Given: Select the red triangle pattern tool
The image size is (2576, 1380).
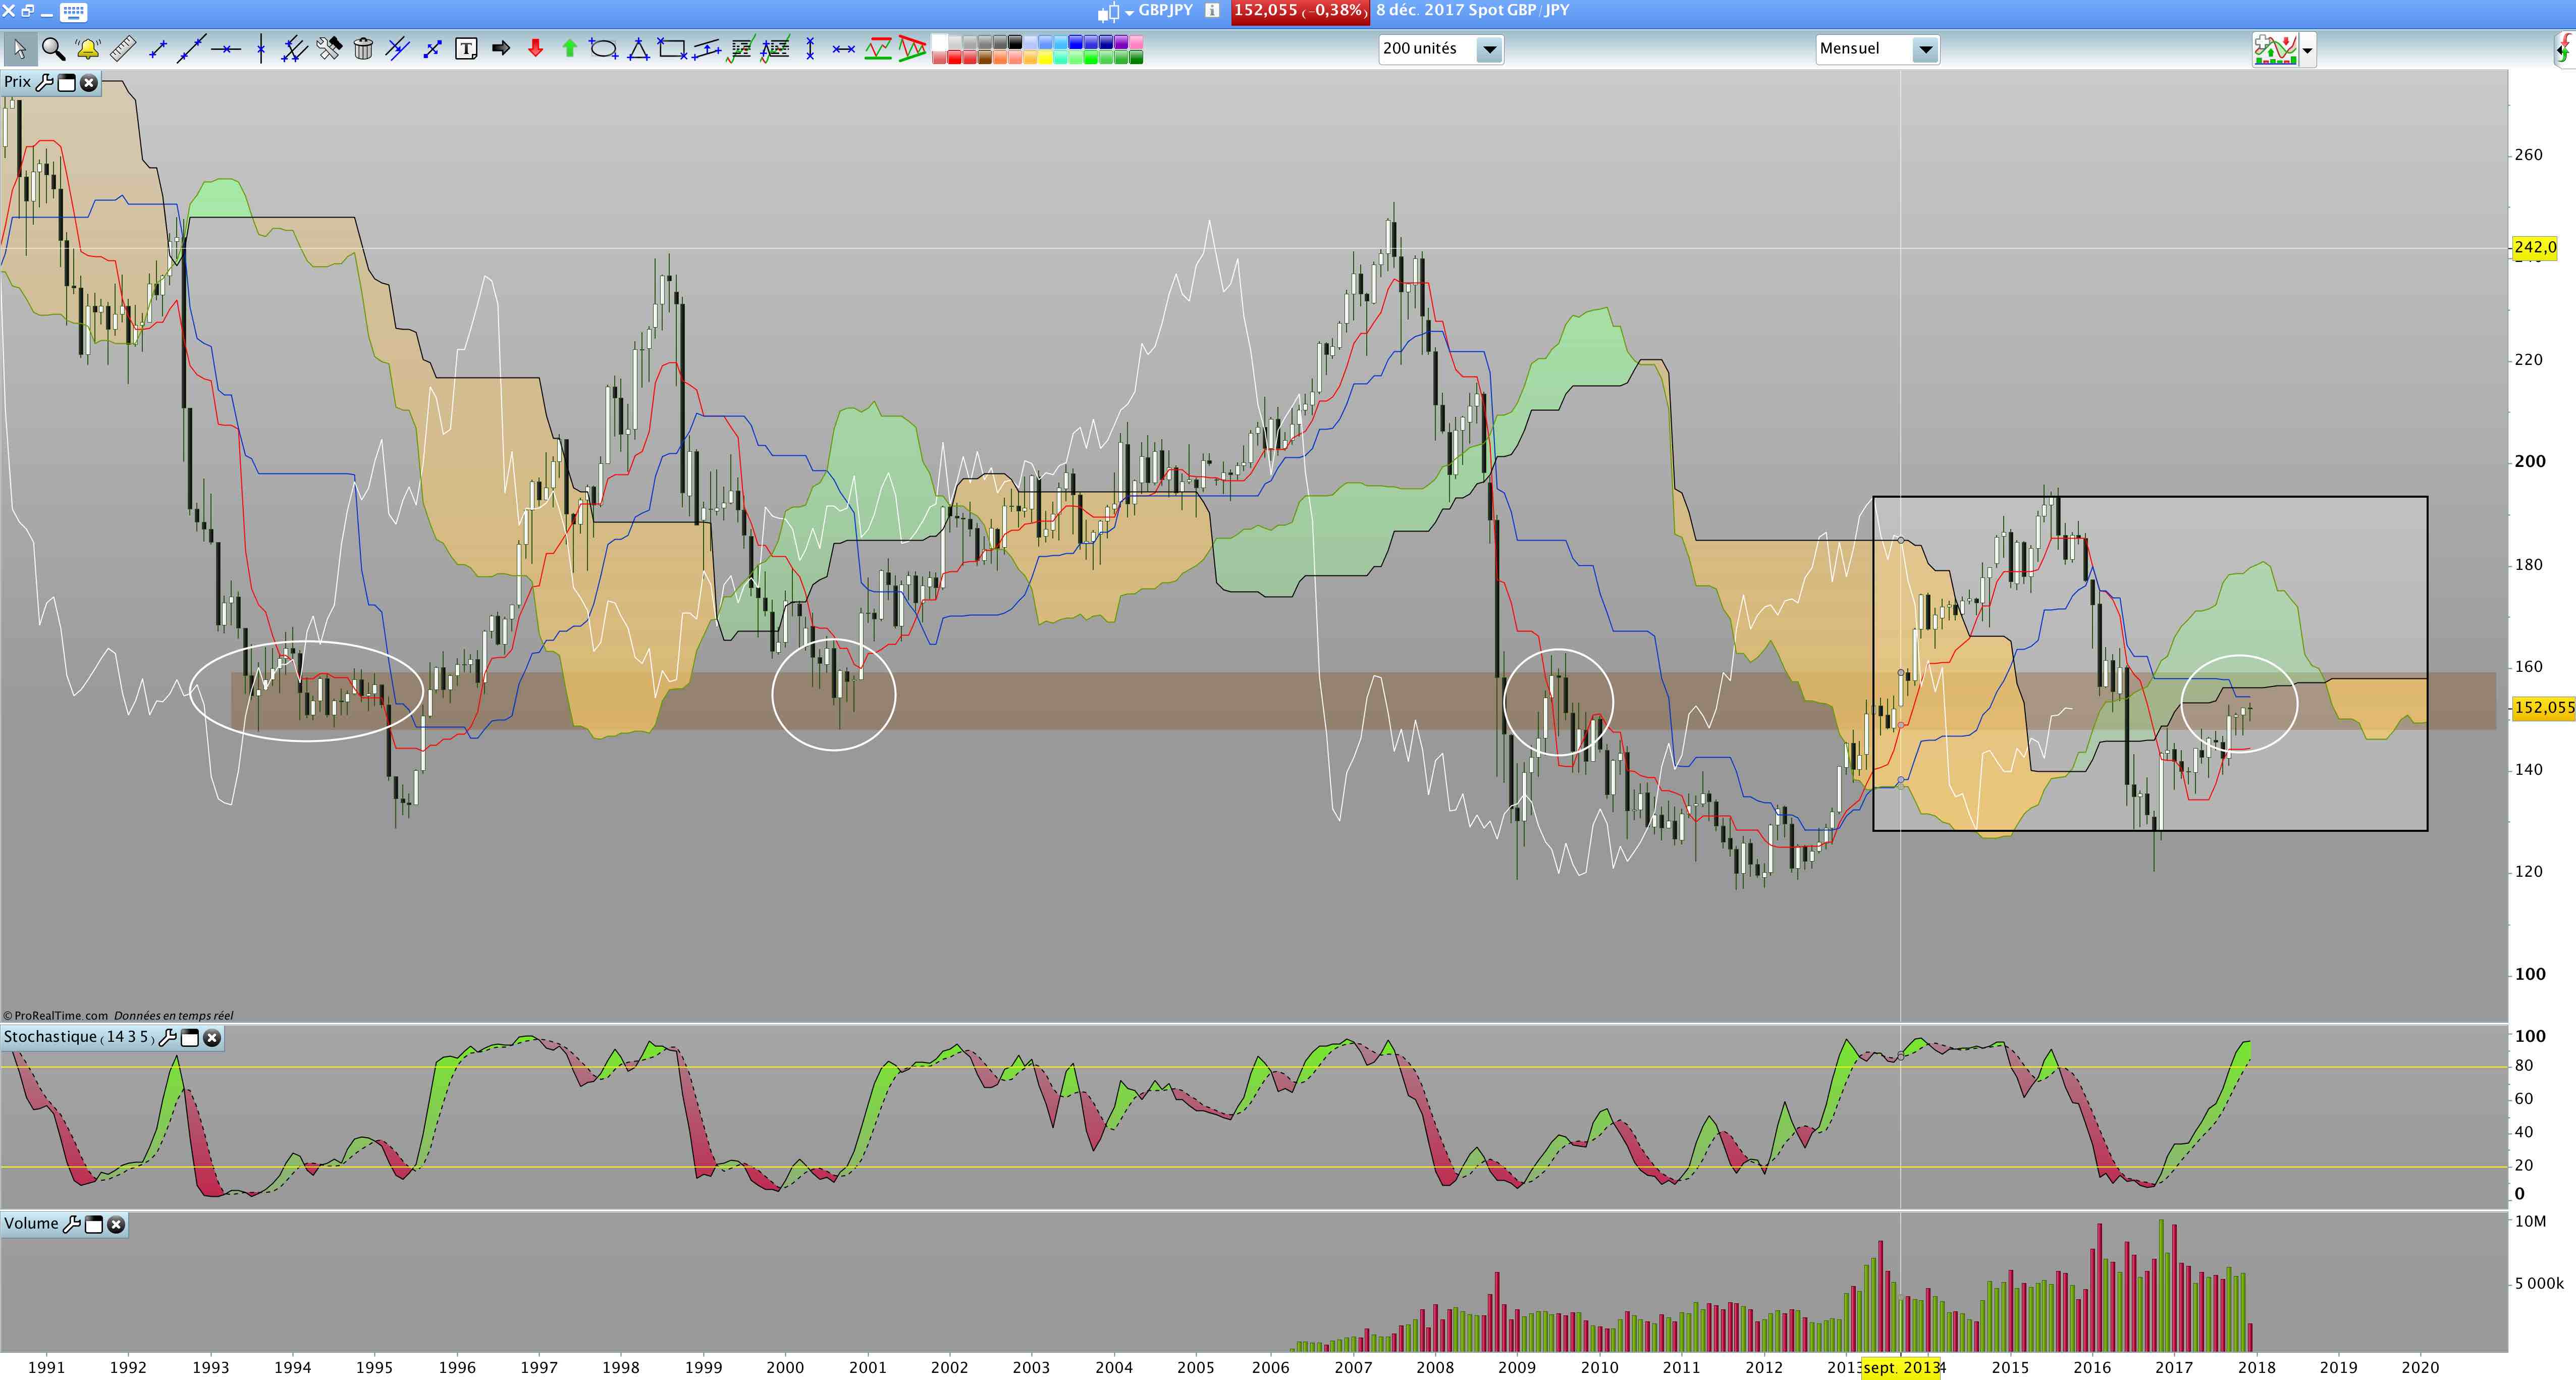Looking at the screenshot, I should [912, 48].
